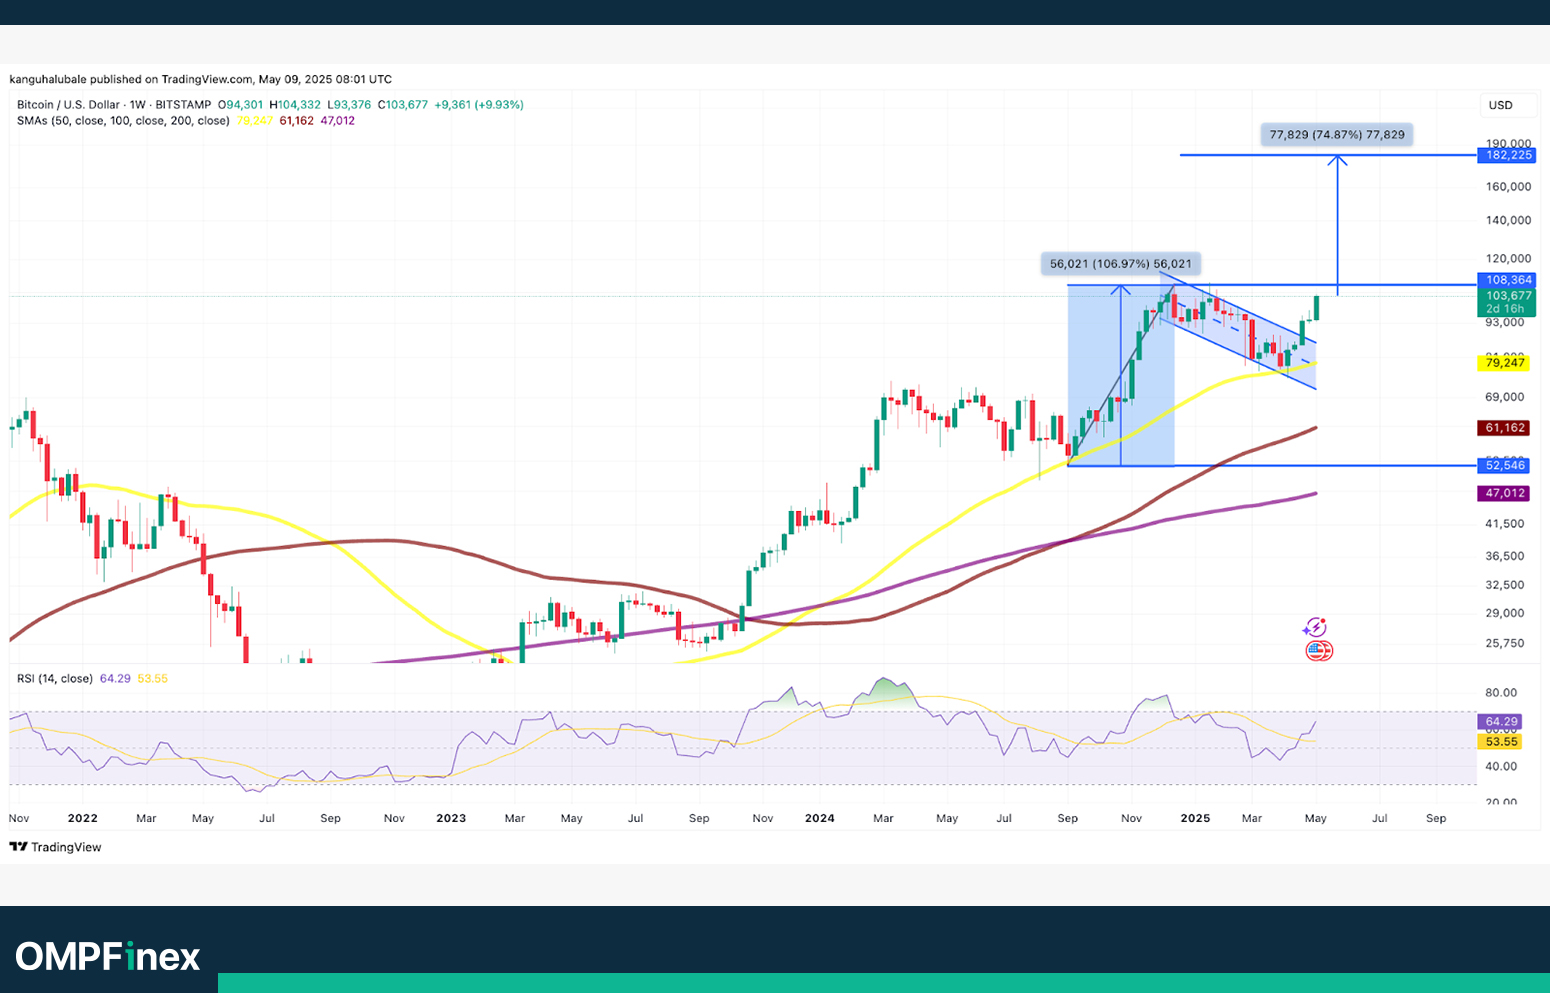The height and width of the screenshot is (993, 1550).
Task: Click the OMPFinex logo in the footer
Action: pos(108,957)
